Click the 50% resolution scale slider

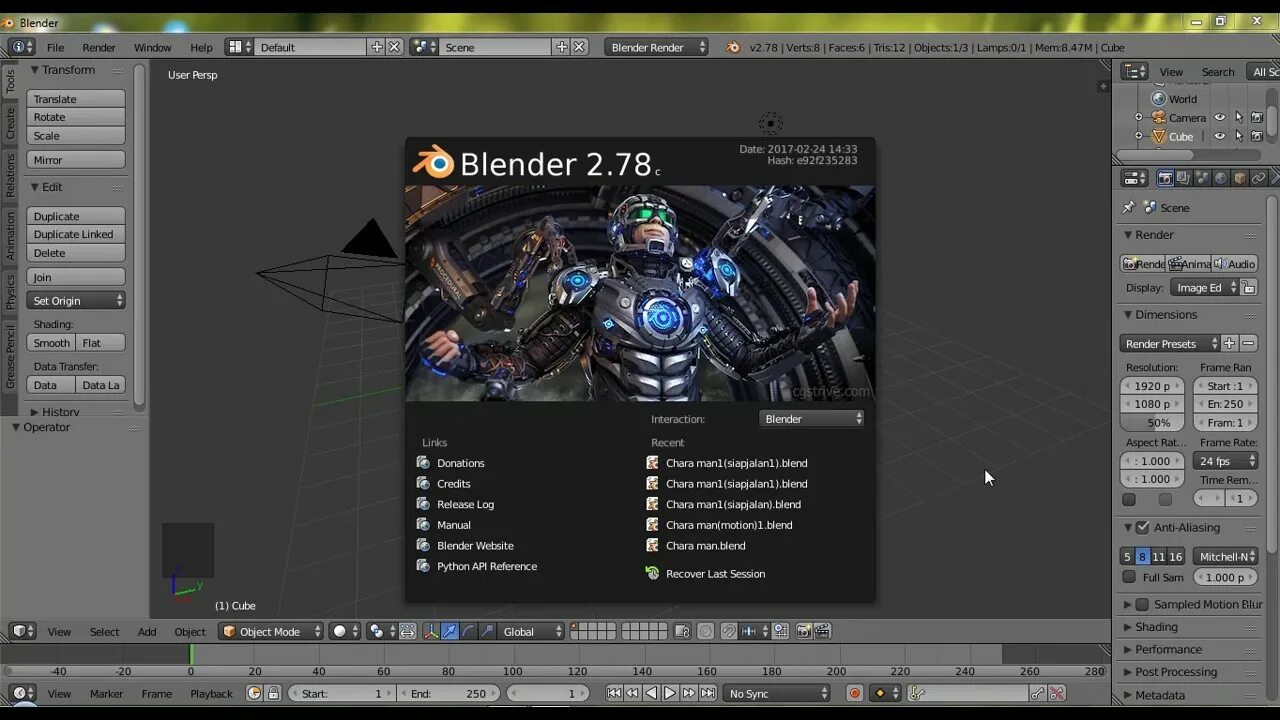(1153, 423)
